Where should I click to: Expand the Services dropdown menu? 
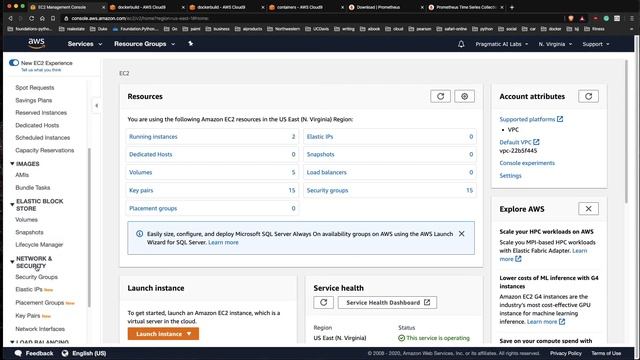(x=85, y=44)
